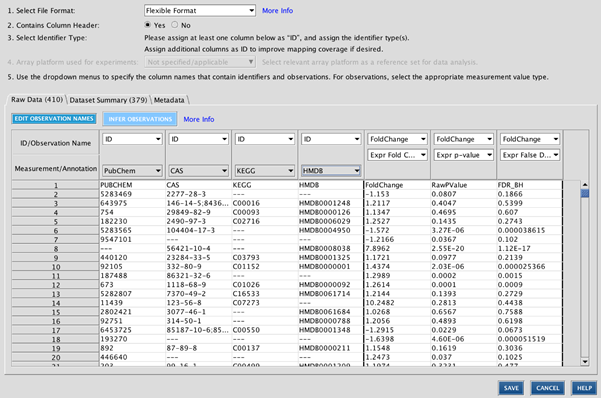This screenshot has height=398, width=601.
Task: Select RawPValue cell 2.55E-20
Action: pos(464,248)
